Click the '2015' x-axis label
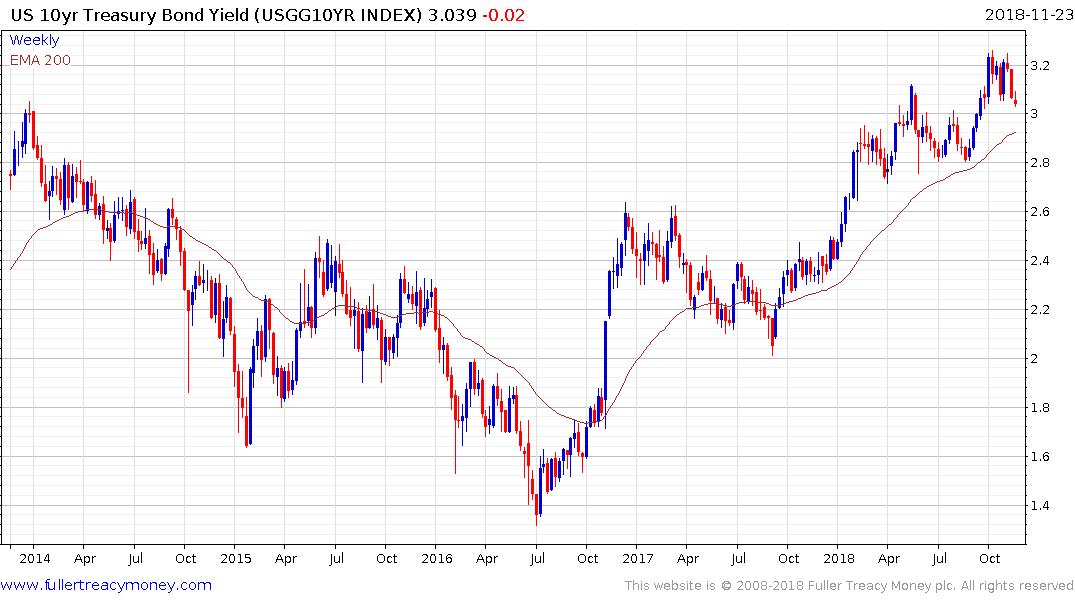 pyautogui.click(x=236, y=558)
